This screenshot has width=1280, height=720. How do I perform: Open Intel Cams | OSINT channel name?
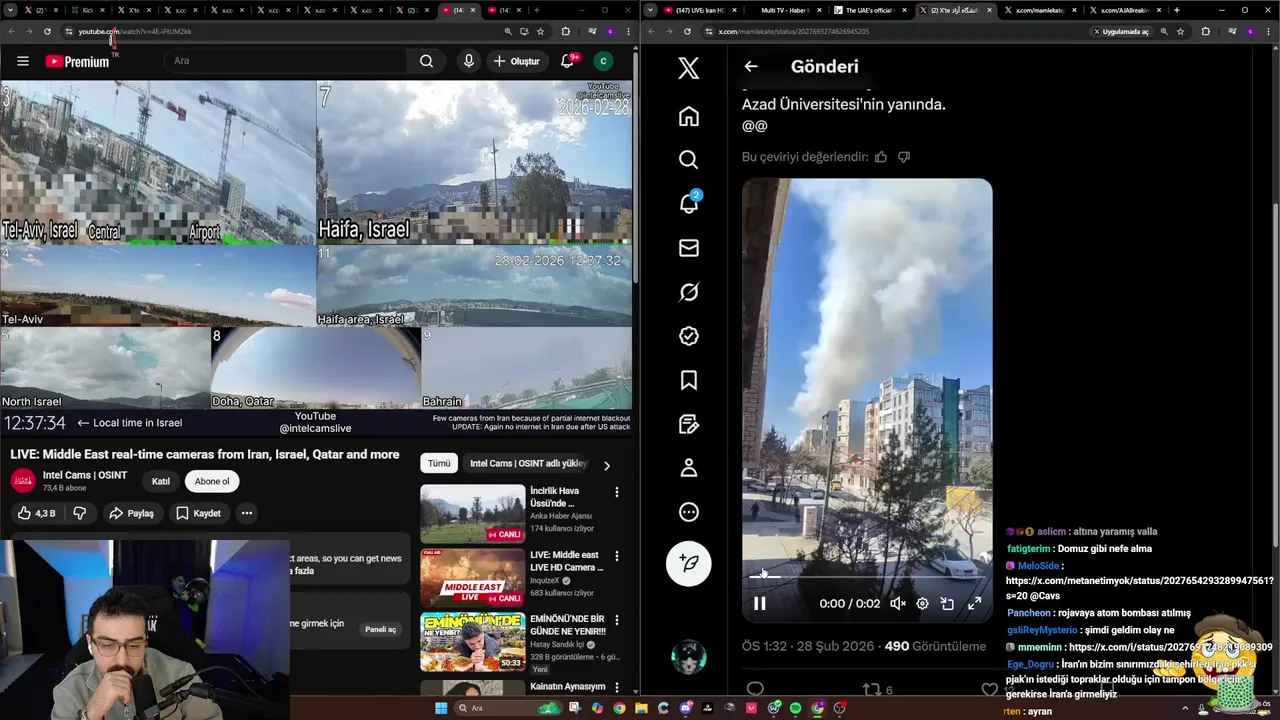[85, 475]
